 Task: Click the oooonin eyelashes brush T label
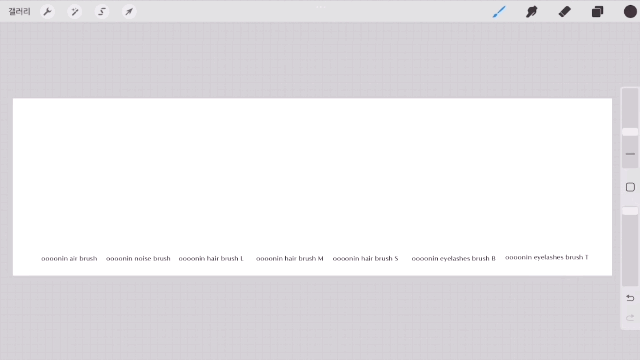[x=547, y=257]
